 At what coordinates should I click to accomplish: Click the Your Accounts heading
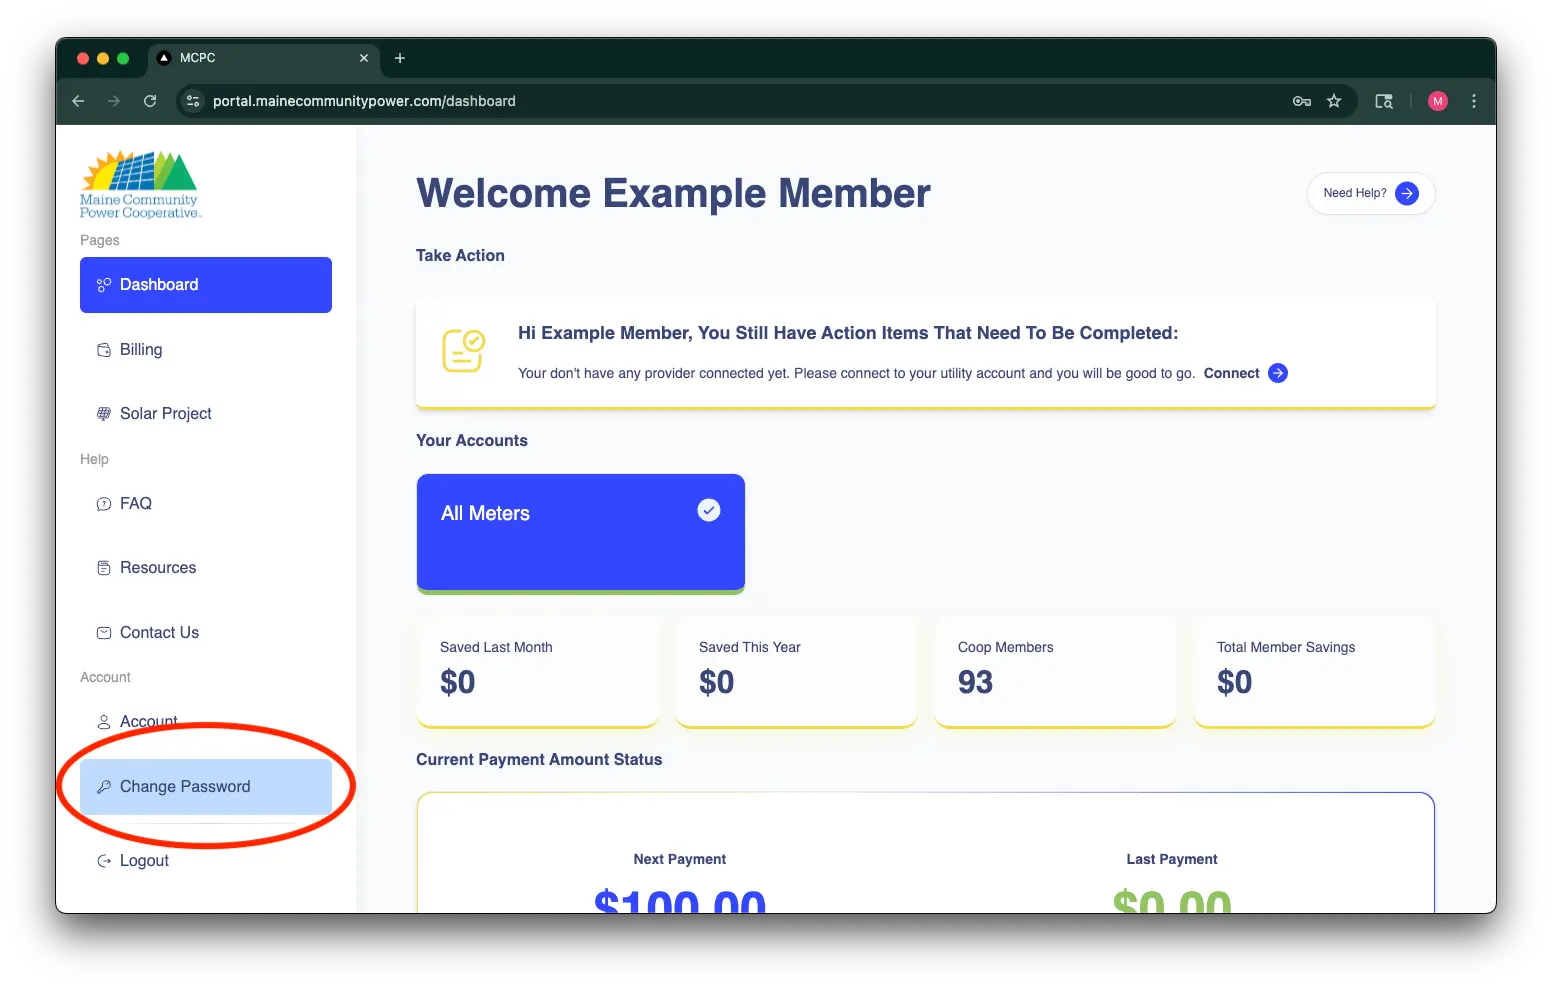tap(472, 441)
